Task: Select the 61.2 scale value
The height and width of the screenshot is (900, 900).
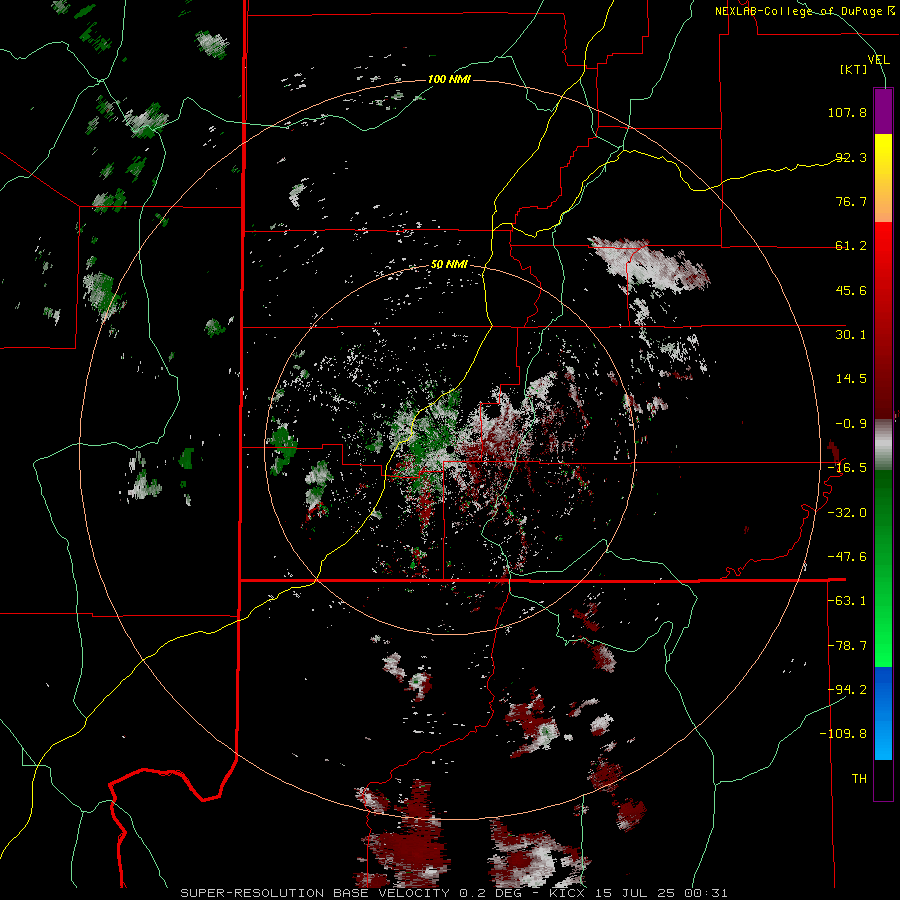Action: pyautogui.click(x=851, y=246)
